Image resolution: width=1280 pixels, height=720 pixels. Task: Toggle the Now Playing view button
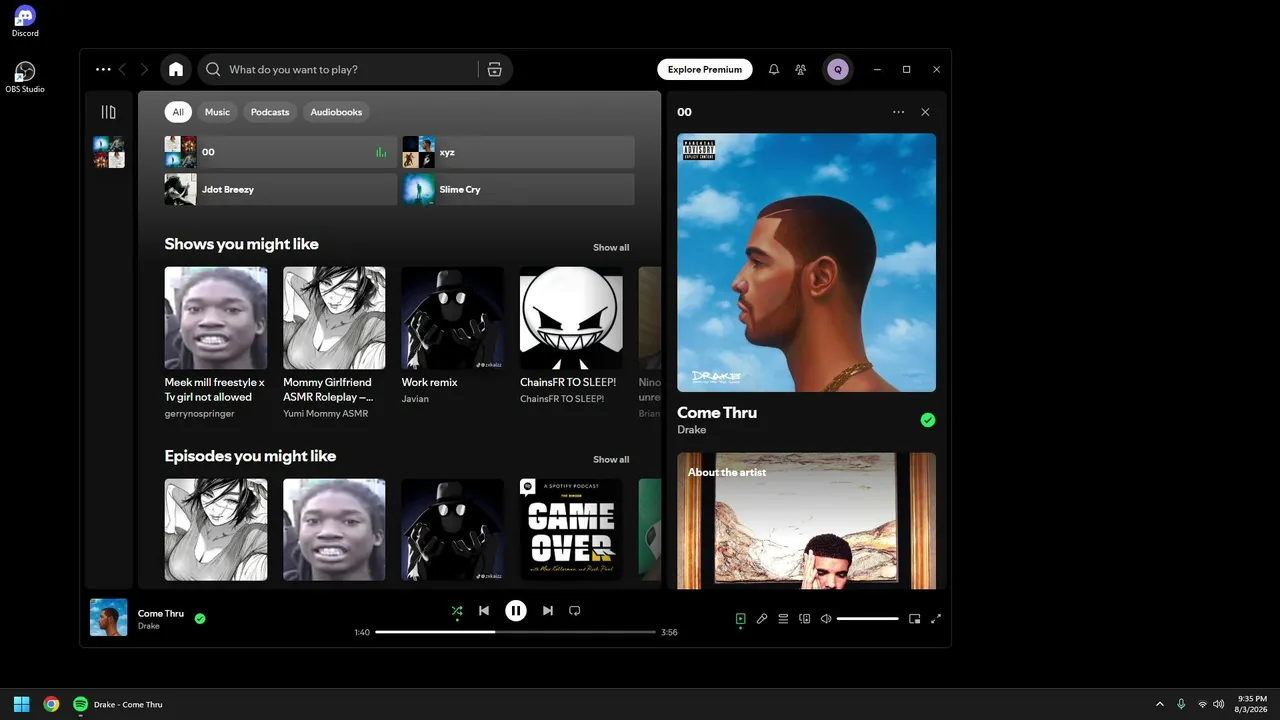740,619
